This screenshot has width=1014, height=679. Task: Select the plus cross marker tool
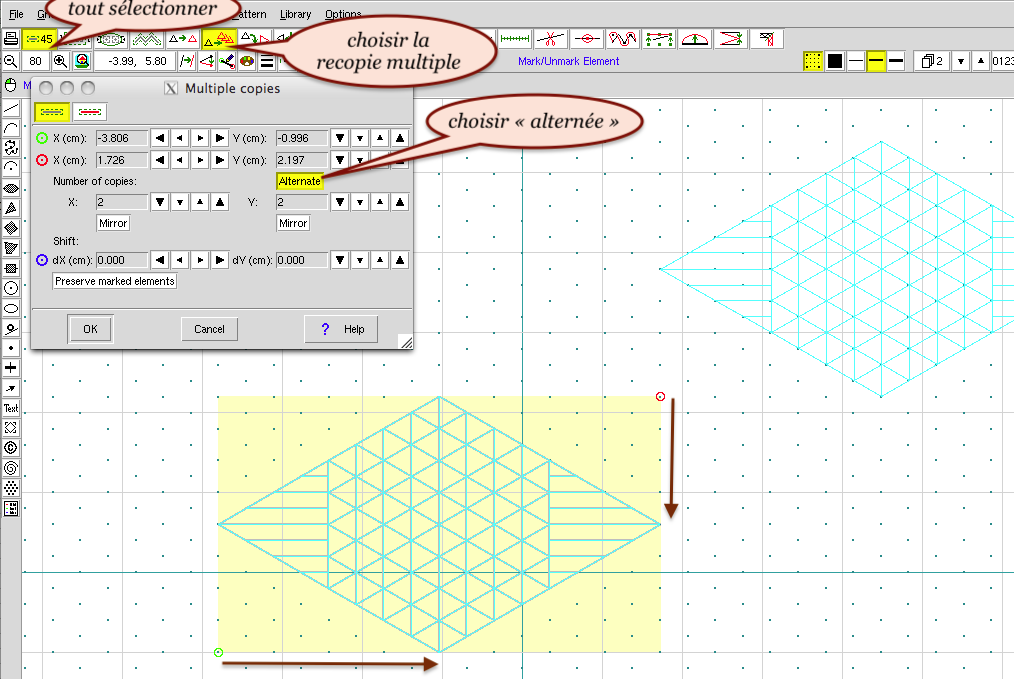[11, 368]
